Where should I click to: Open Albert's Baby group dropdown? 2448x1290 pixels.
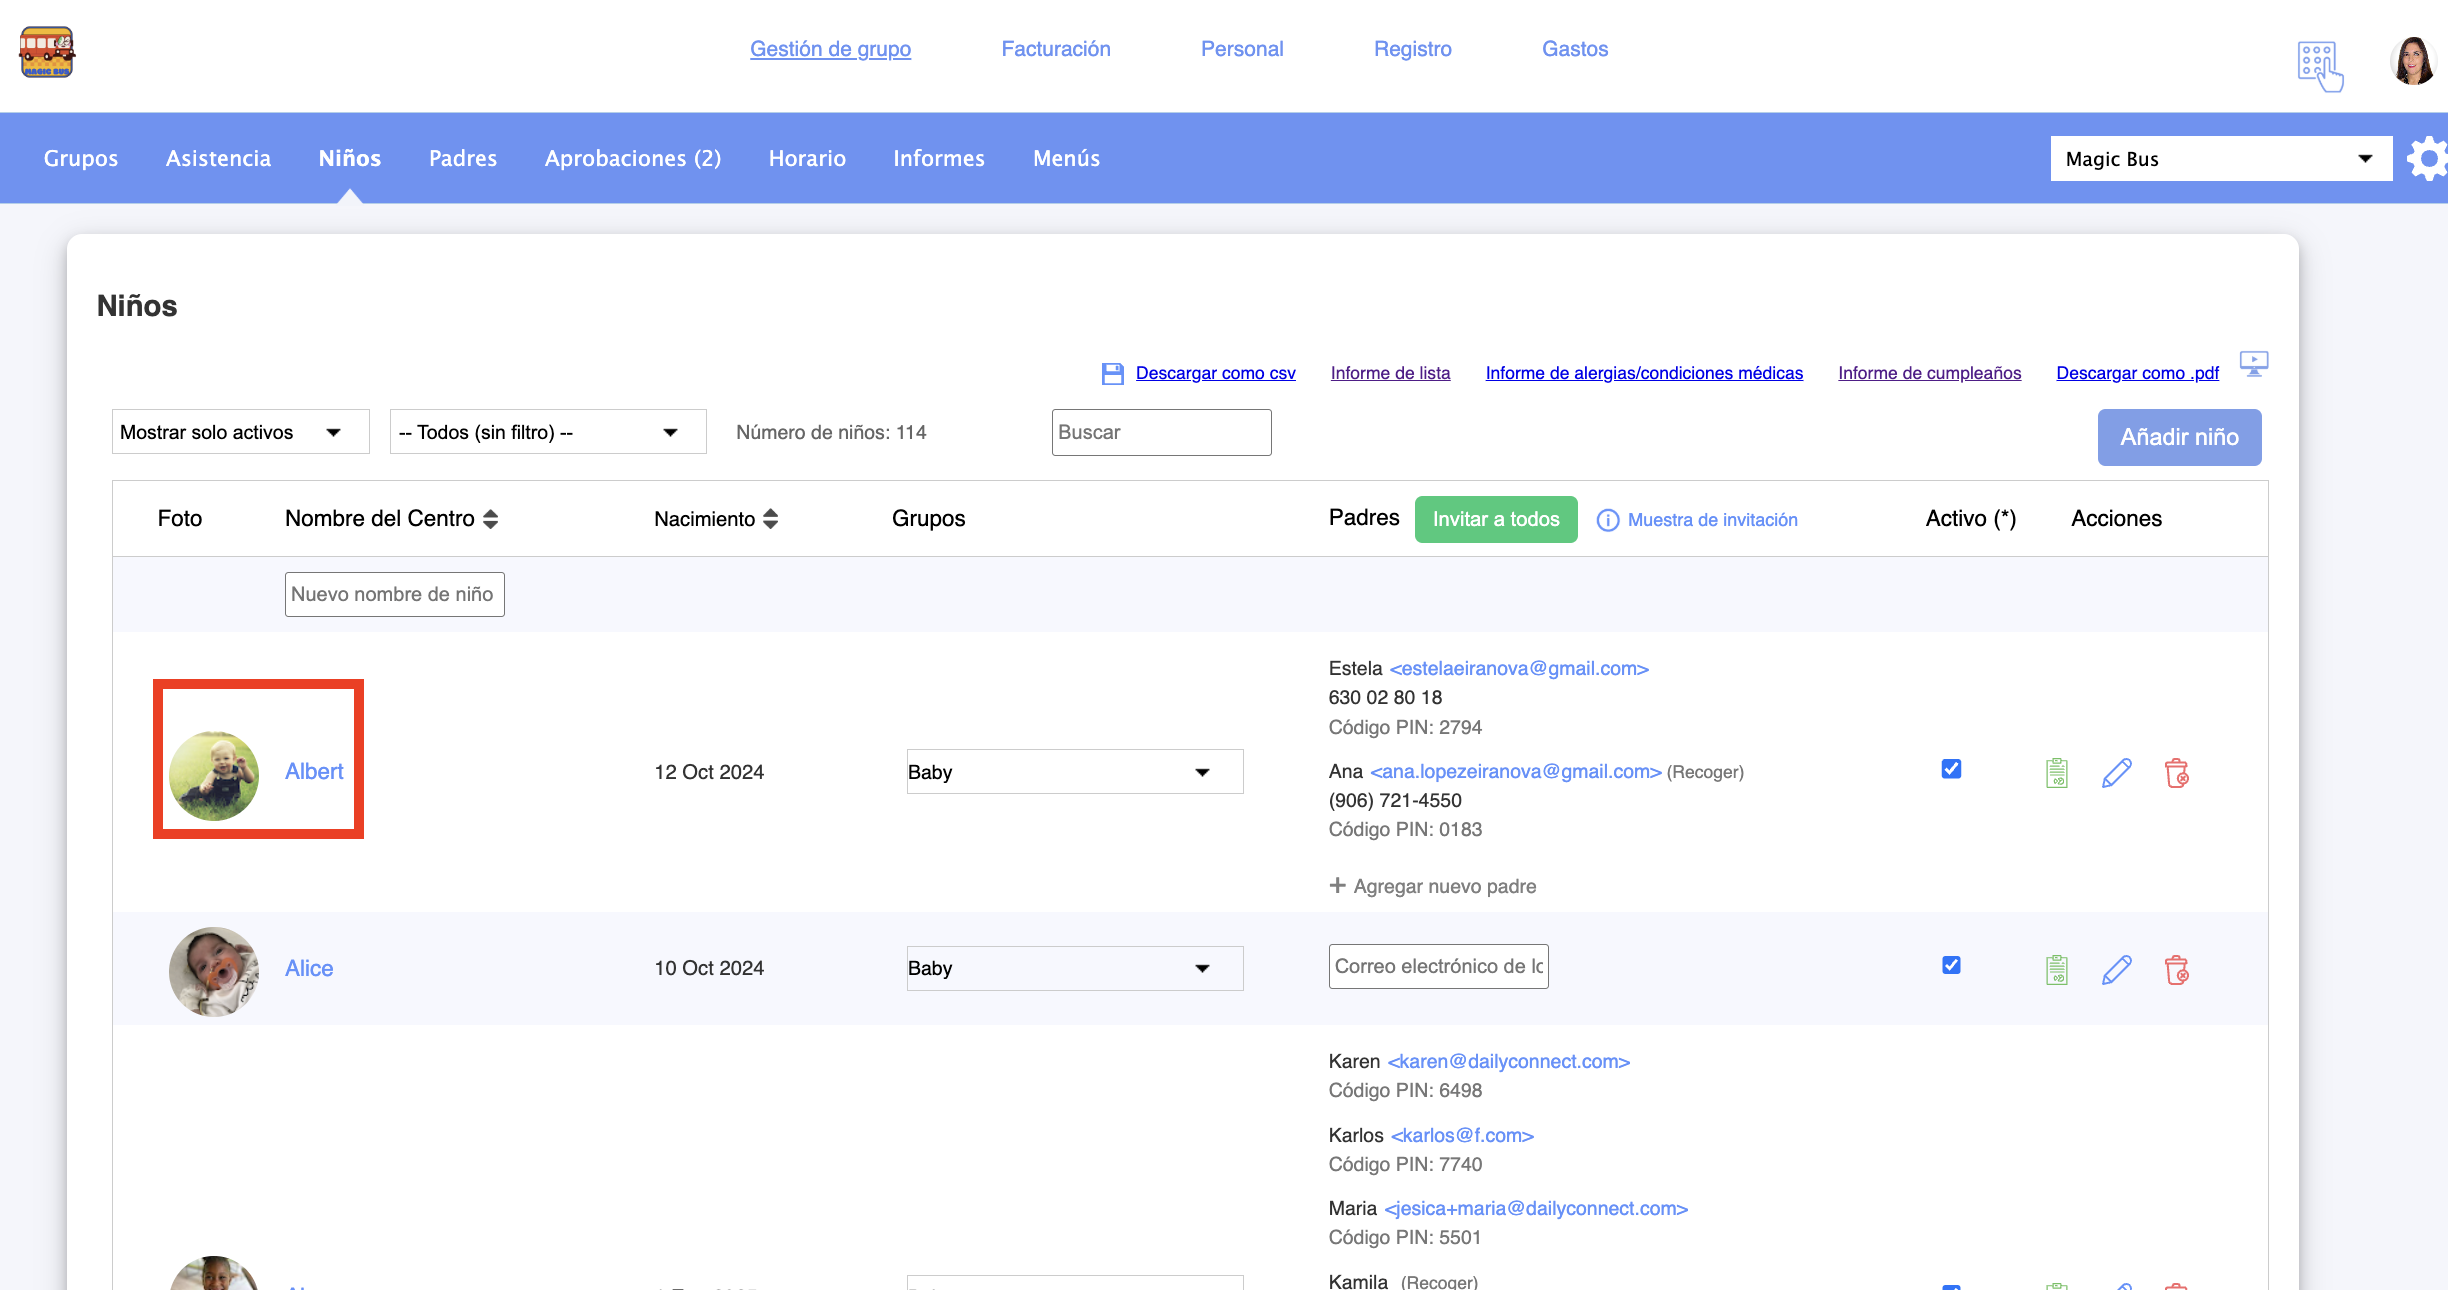coord(1074,772)
